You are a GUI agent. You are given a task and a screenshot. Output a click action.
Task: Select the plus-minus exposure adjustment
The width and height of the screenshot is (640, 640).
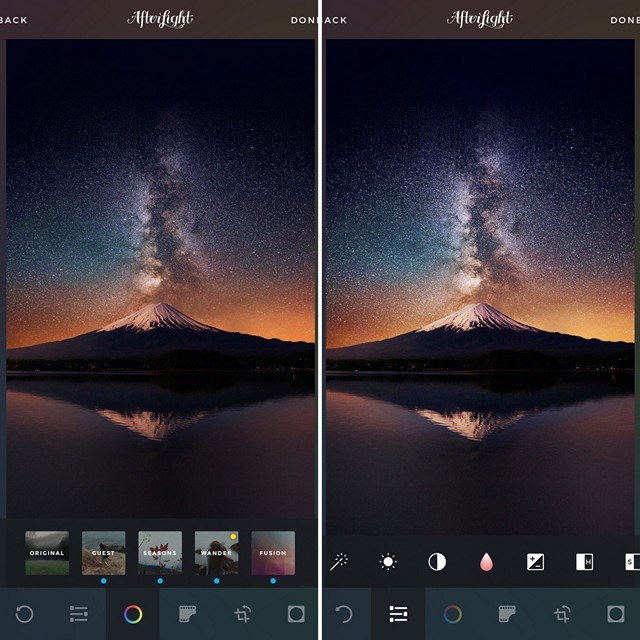pyautogui.click(x=535, y=562)
